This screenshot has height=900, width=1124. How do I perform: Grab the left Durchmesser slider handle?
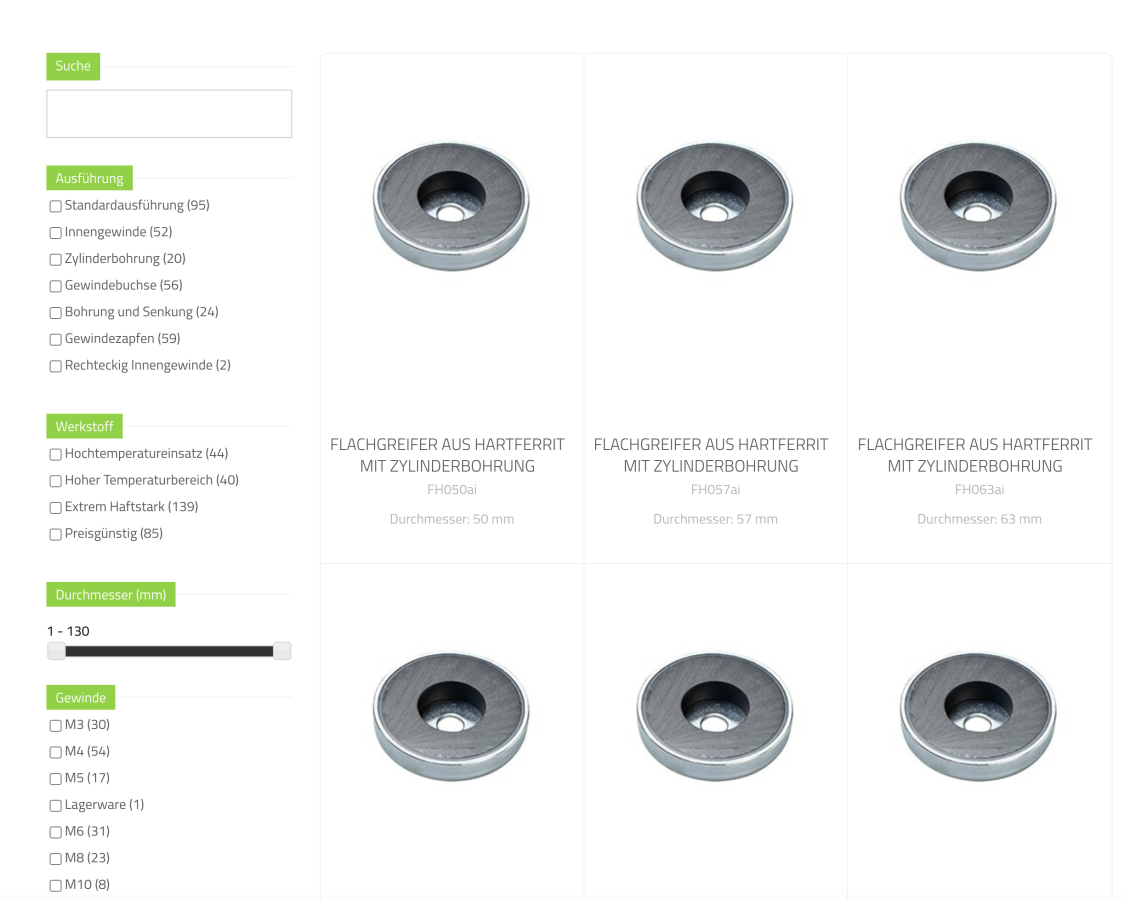pyautogui.click(x=56, y=651)
